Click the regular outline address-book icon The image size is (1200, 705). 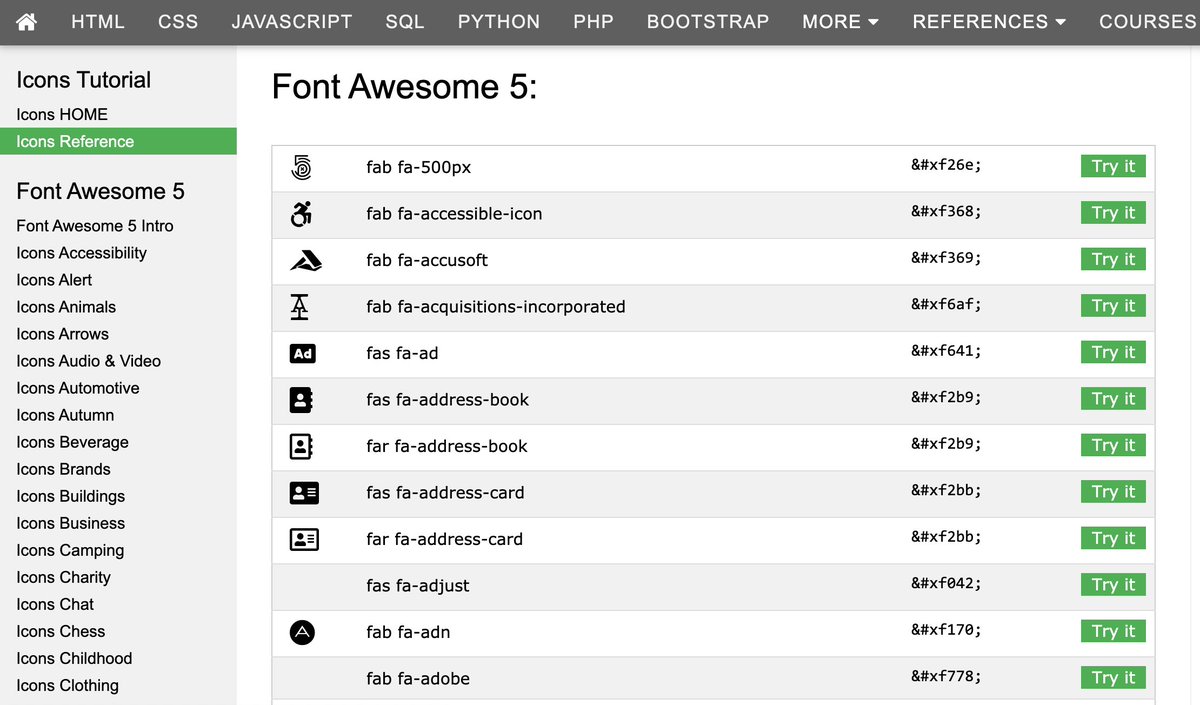(x=301, y=446)
